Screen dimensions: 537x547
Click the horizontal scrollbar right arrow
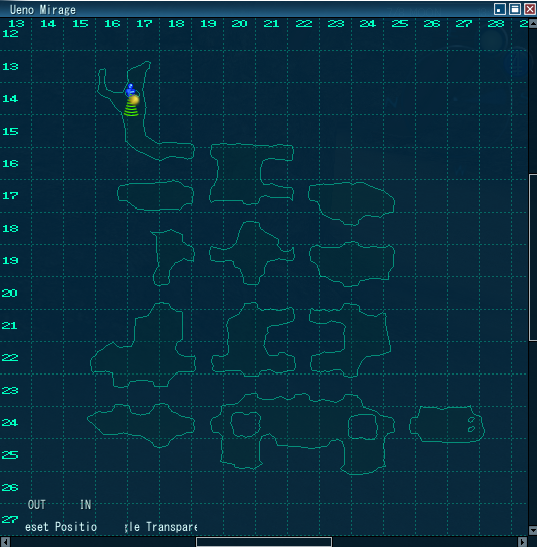point(522,542)
